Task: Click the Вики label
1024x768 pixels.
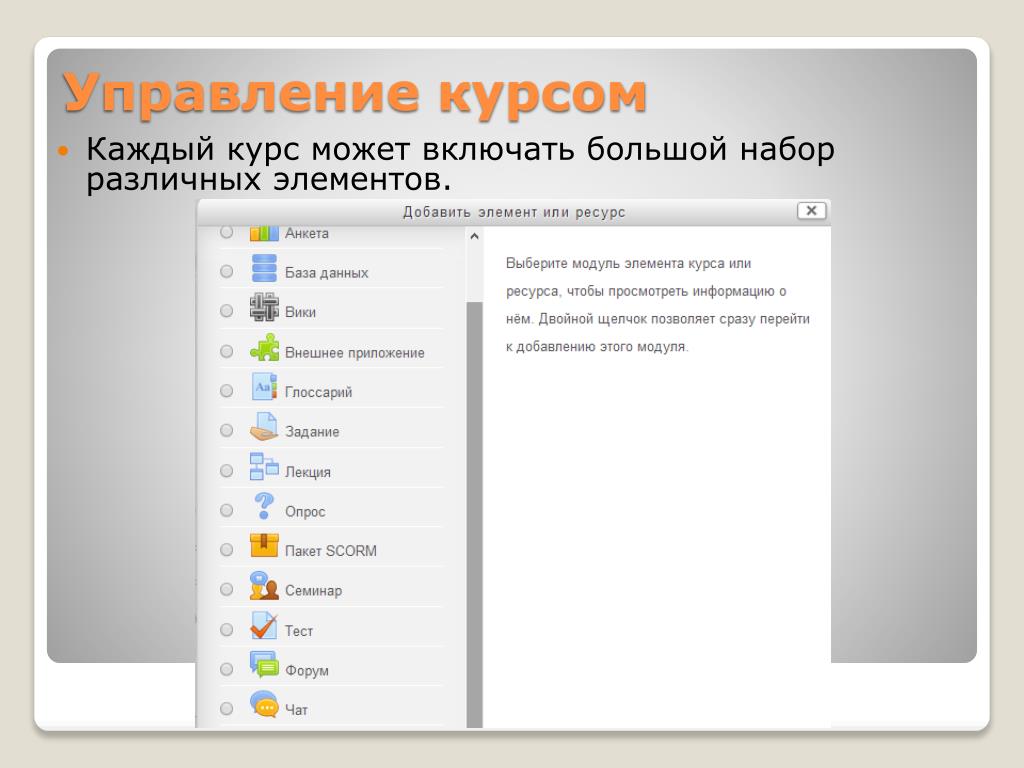Action: (x=300, y=312)
